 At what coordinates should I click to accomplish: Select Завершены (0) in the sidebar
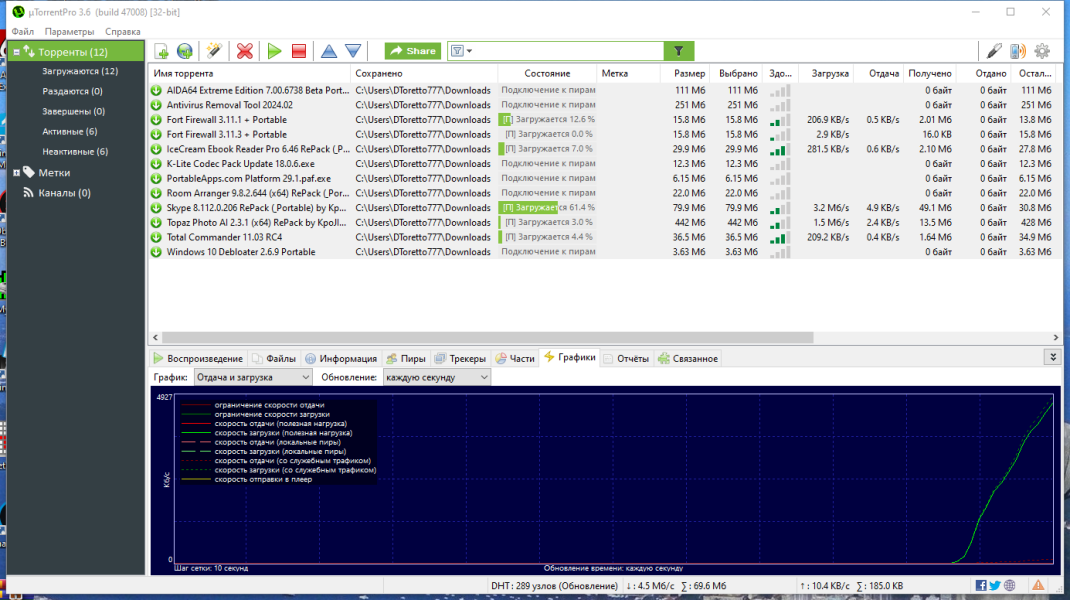click(74, 111)
